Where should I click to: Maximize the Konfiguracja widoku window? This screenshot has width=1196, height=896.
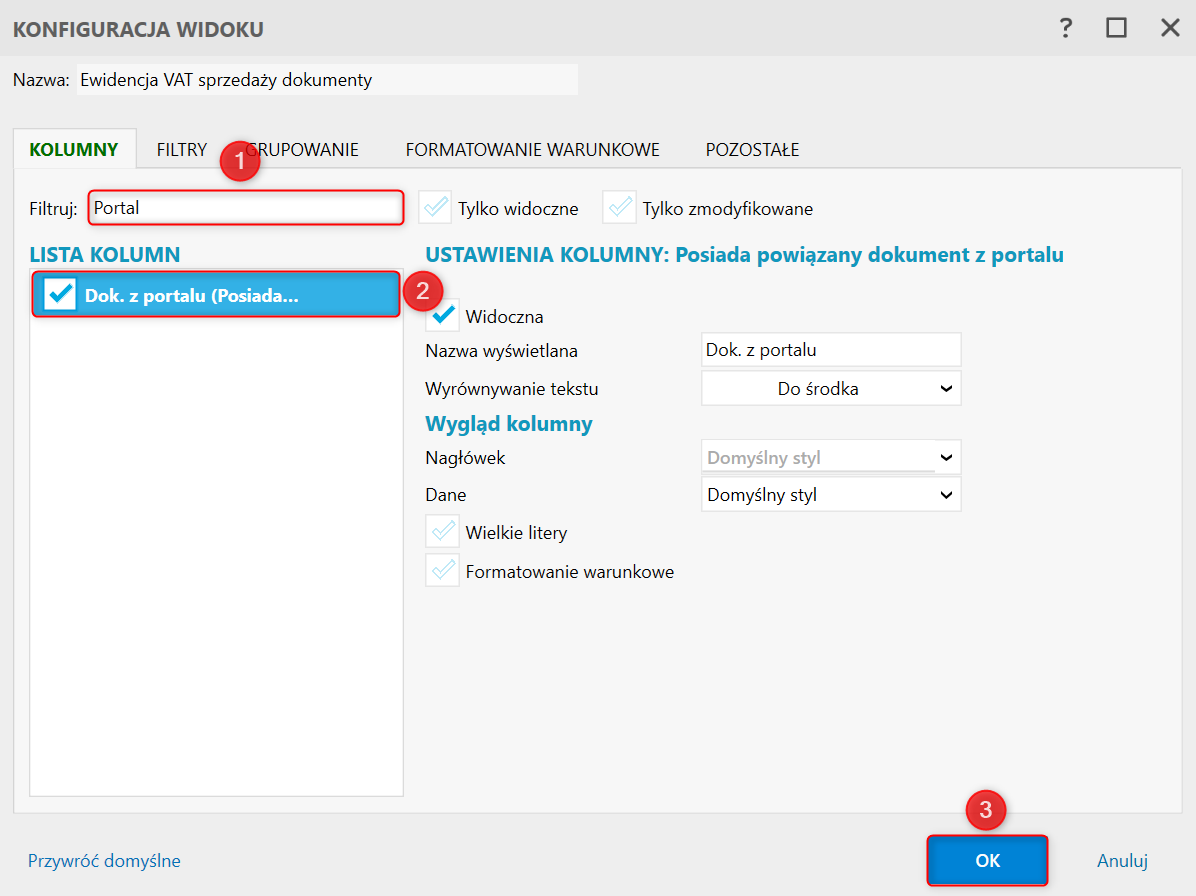coord(1116,28)
